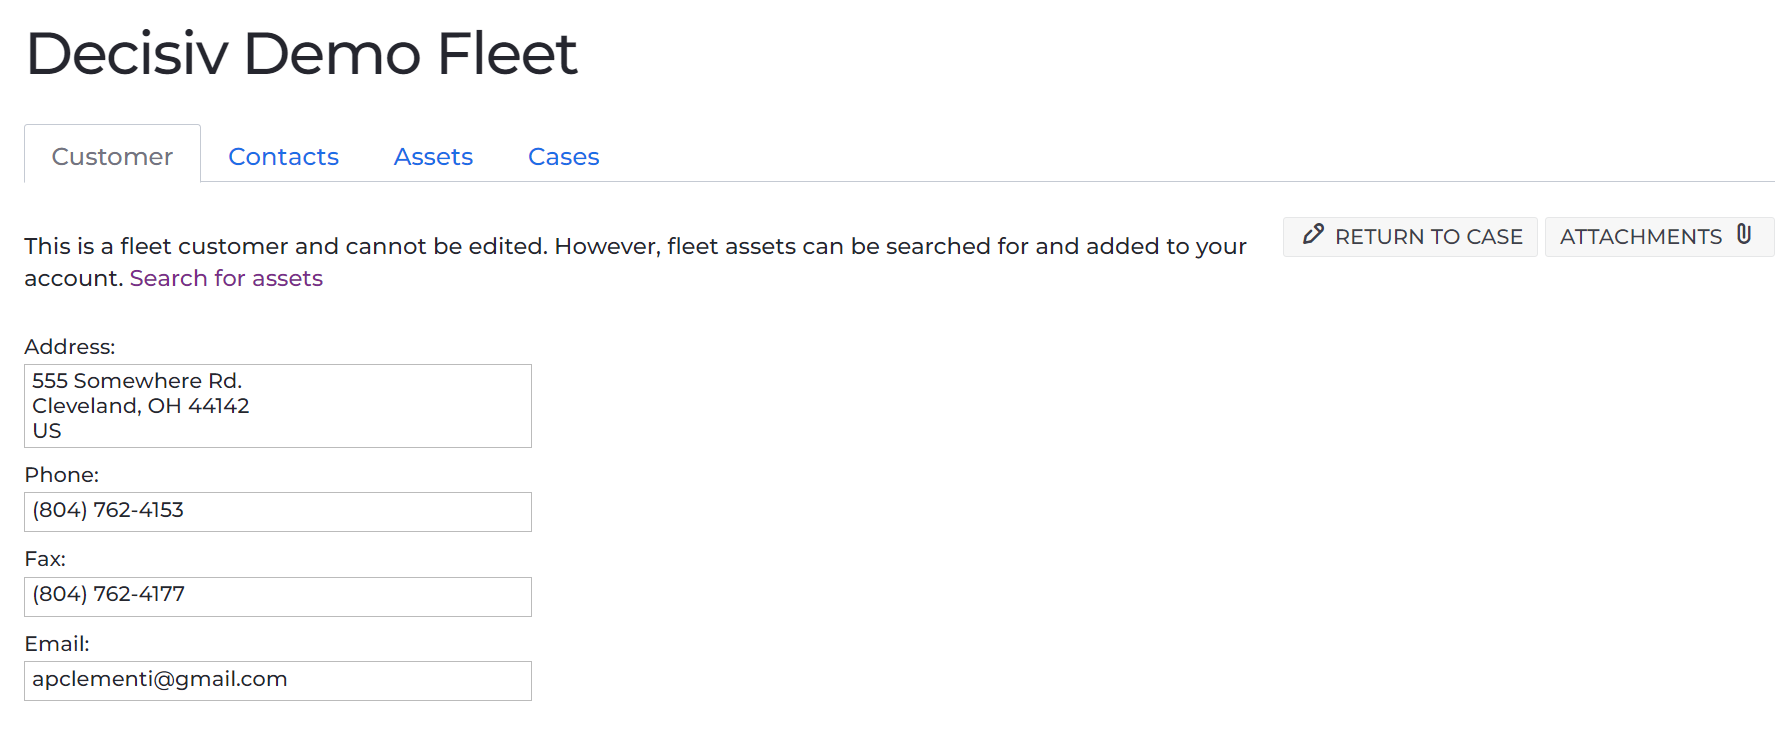Go to the Cases tab
This screenshot has width=1785, height=740.
click(564, 157)
